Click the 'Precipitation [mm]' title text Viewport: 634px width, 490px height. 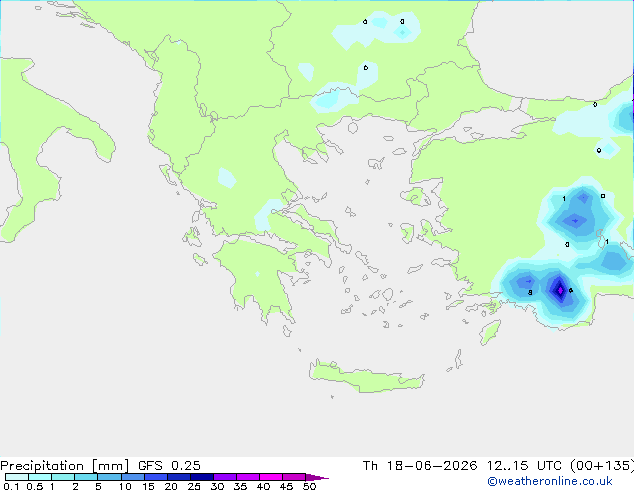[65, 466]
